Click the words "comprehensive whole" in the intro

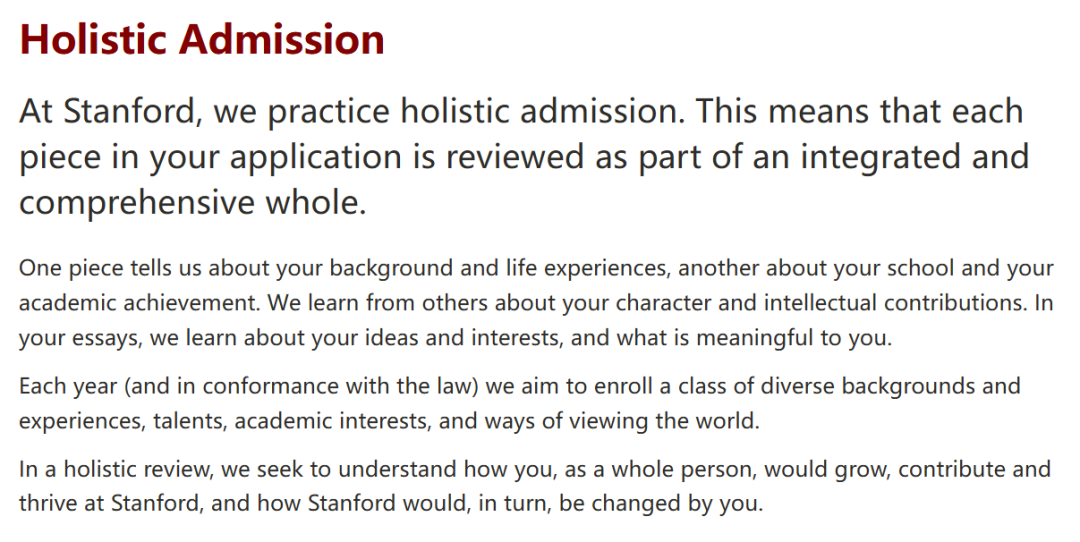[x=192, y=203]
